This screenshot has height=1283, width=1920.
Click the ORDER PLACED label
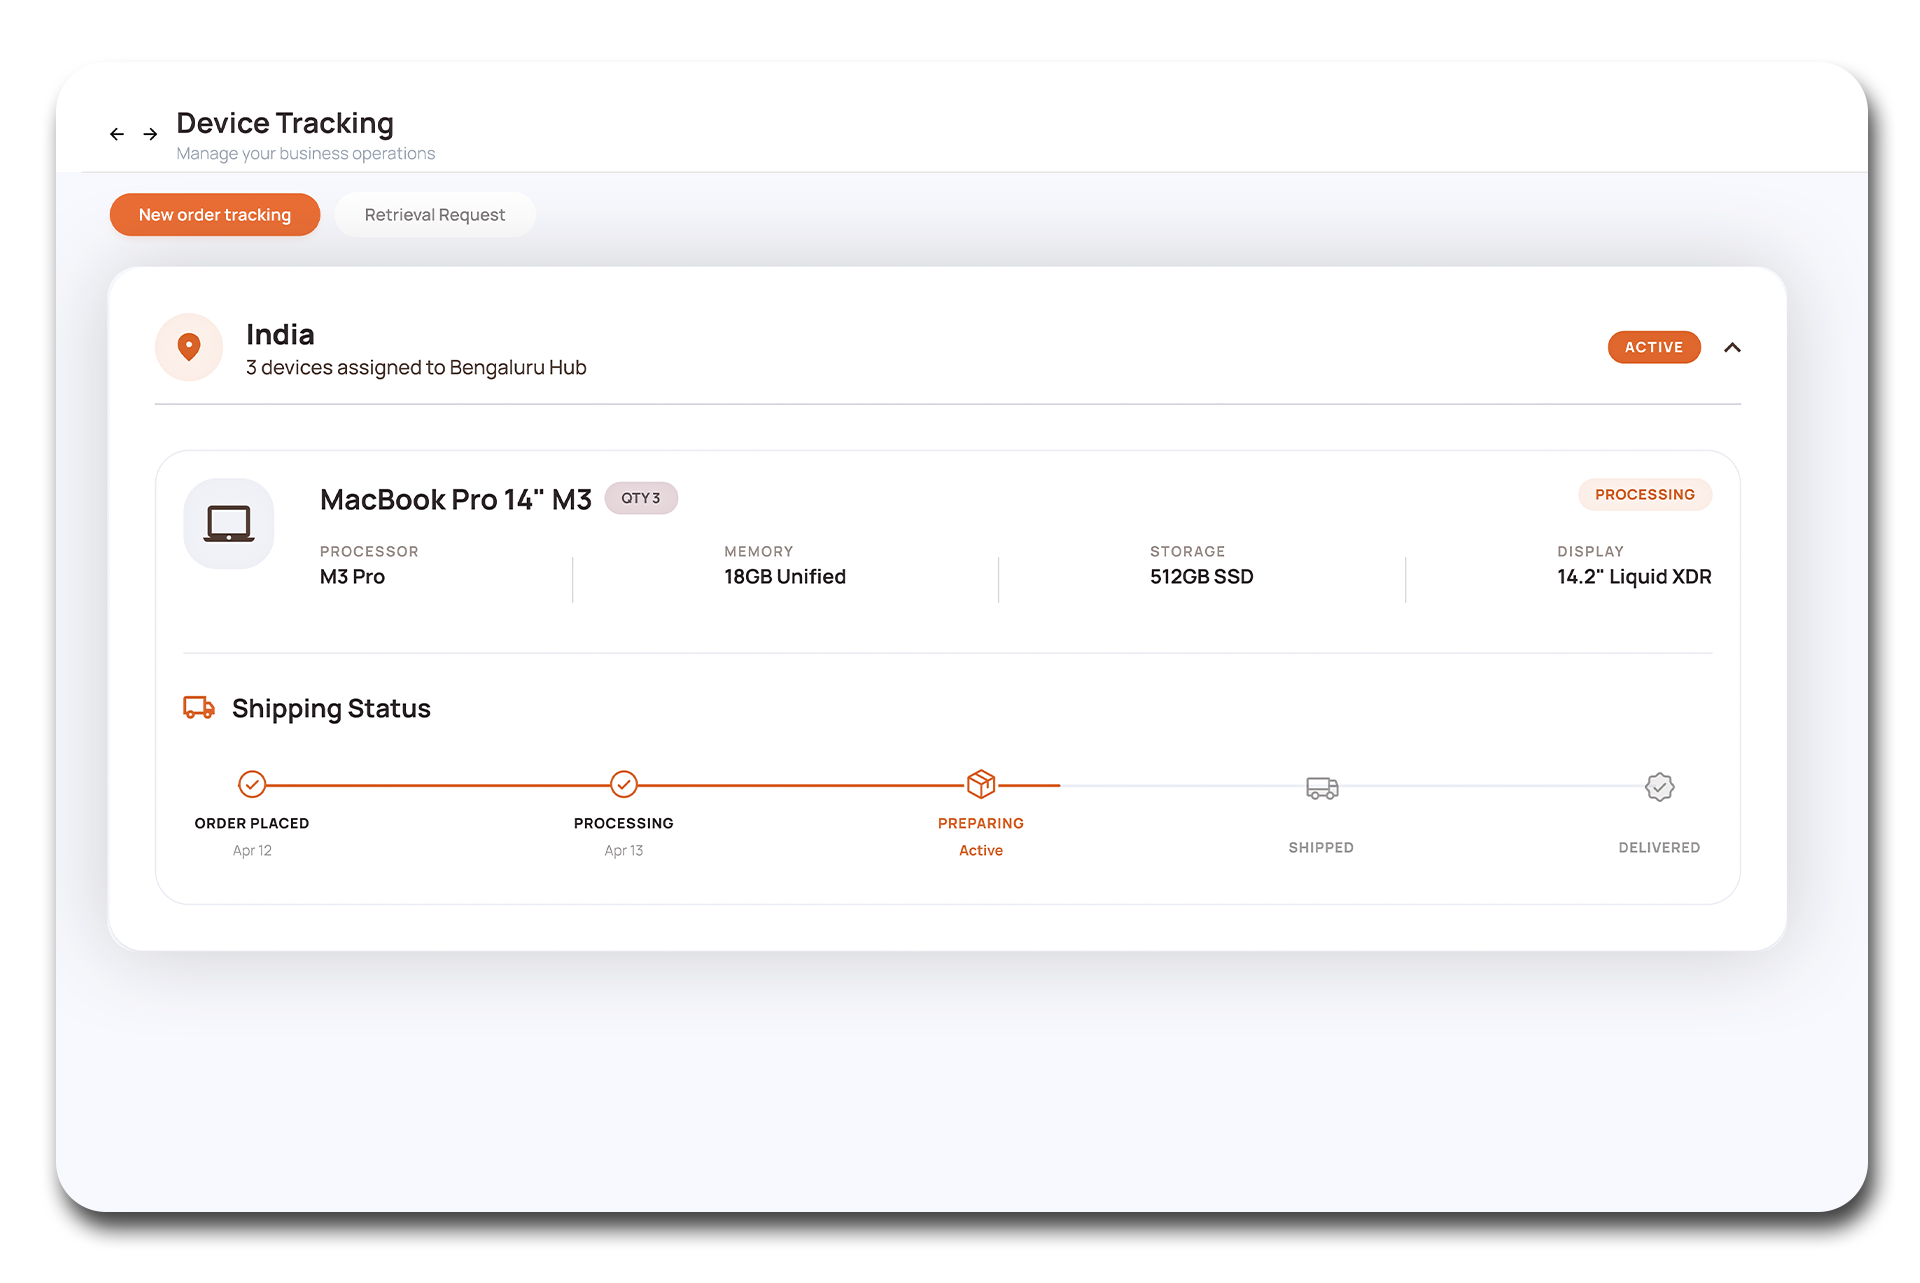[252, 824]
